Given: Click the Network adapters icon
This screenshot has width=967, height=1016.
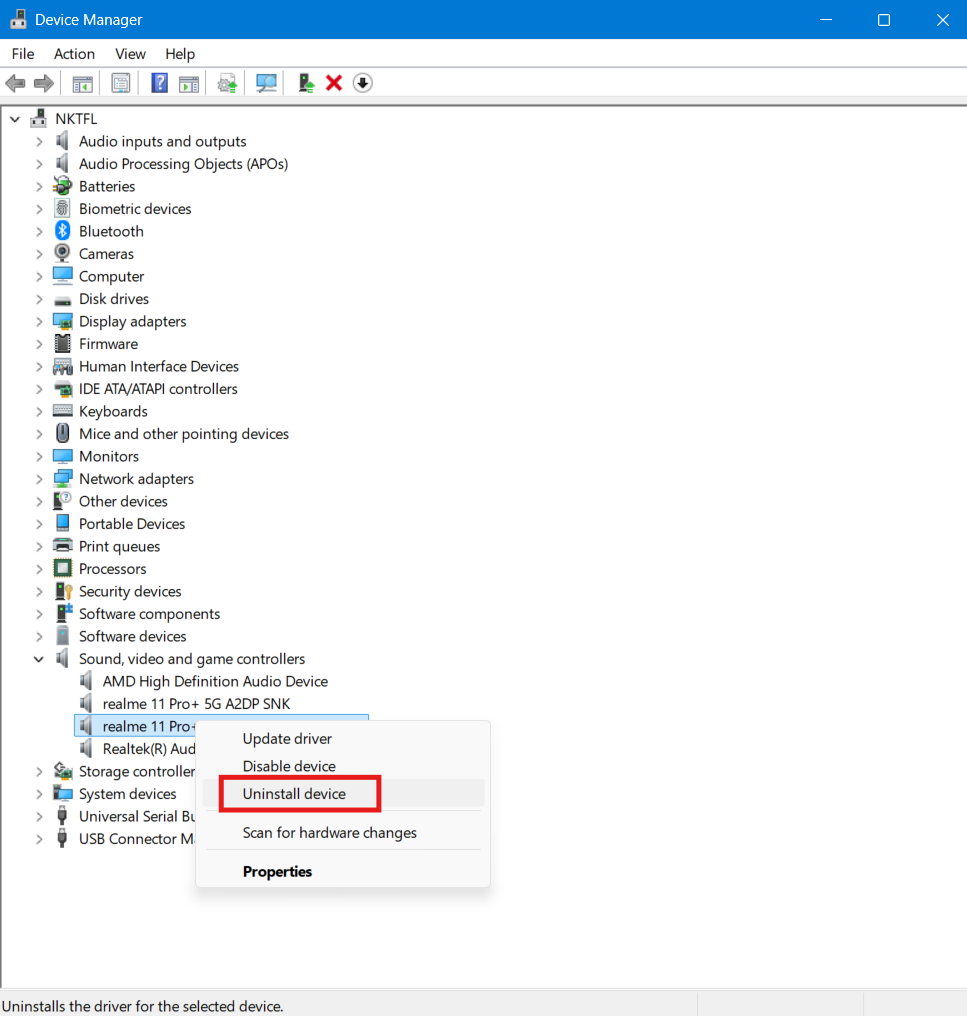Looking at the screenshot, I should pos(62,478).
